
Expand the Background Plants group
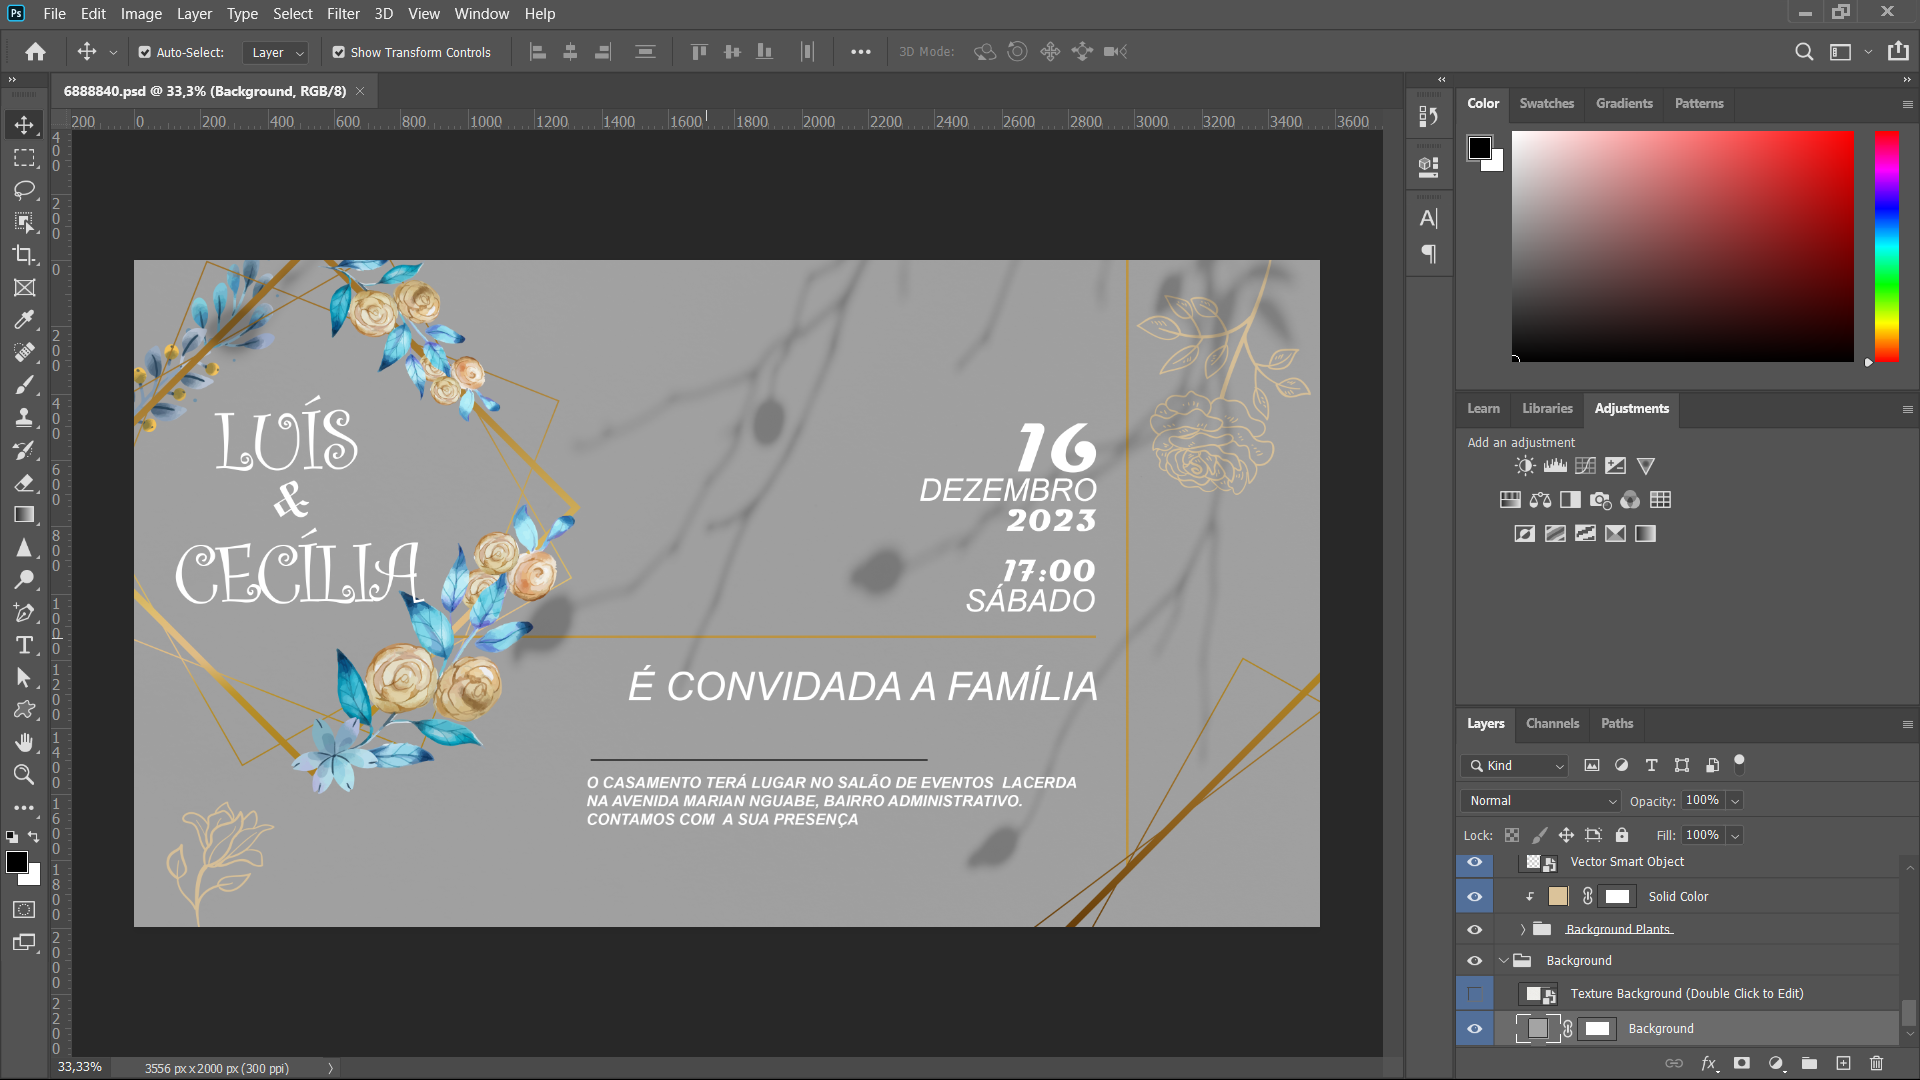click(x=1523, y=929)
